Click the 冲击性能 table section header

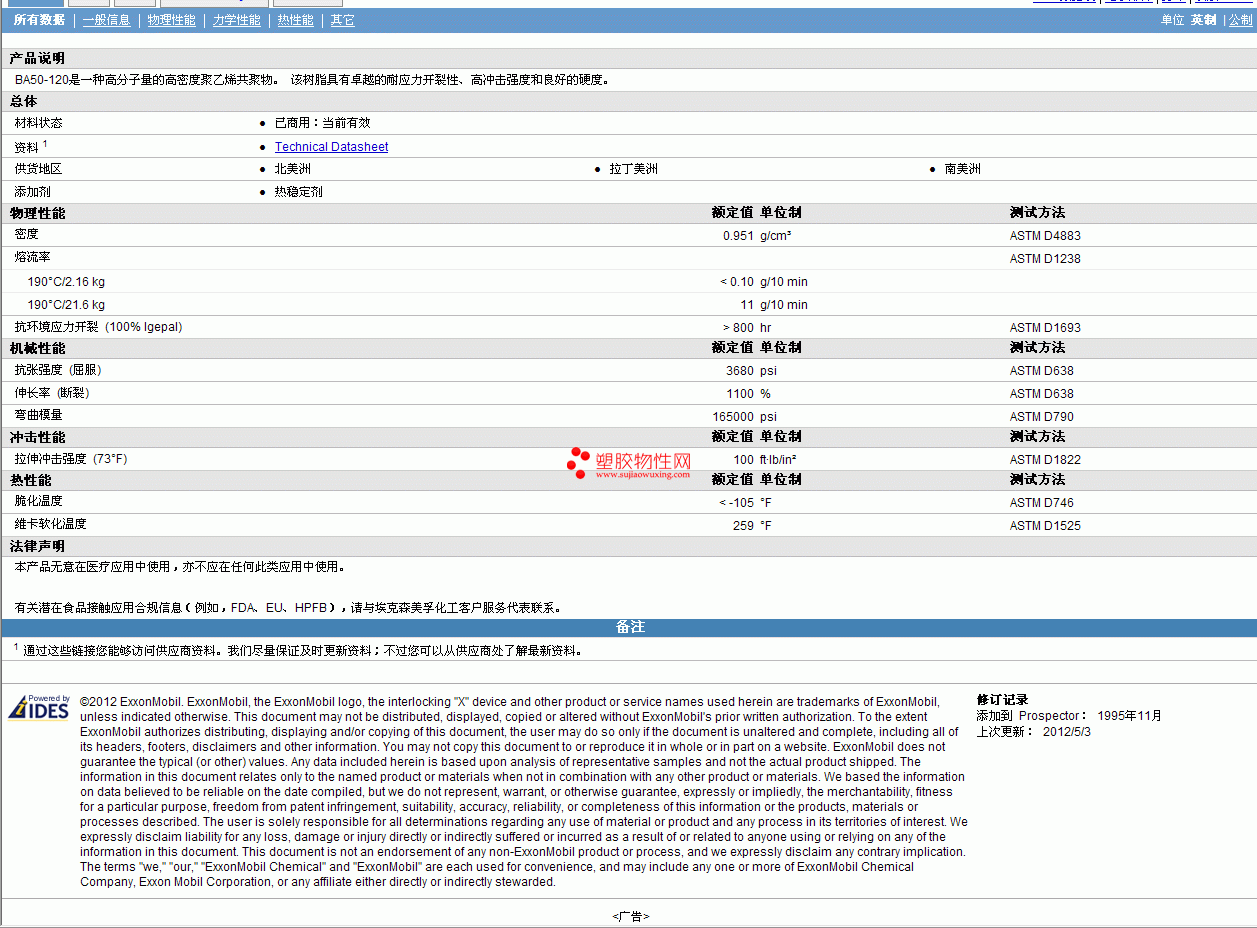(37, 438)
